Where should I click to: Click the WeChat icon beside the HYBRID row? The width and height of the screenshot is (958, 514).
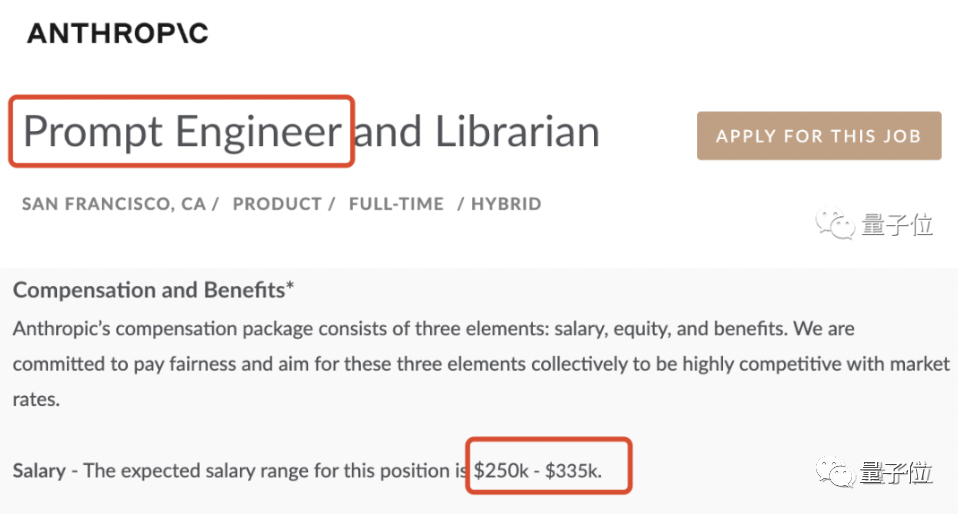[x=835, y=224]
